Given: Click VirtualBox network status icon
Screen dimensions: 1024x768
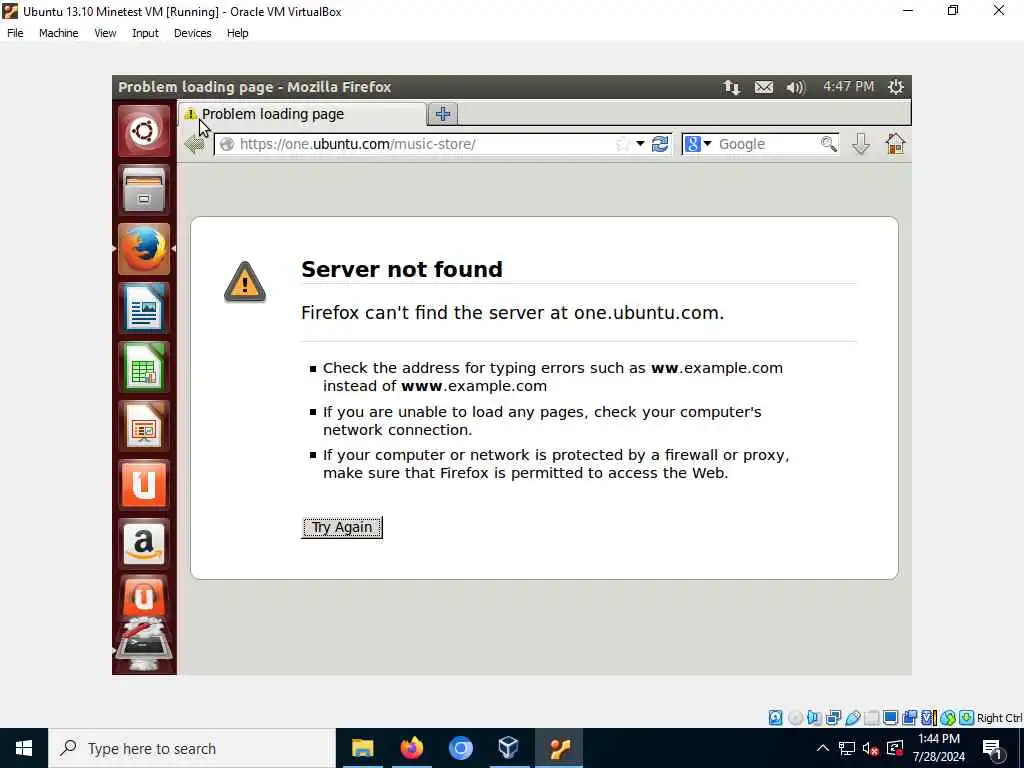Looking at the screenshot, I should 833,718.
